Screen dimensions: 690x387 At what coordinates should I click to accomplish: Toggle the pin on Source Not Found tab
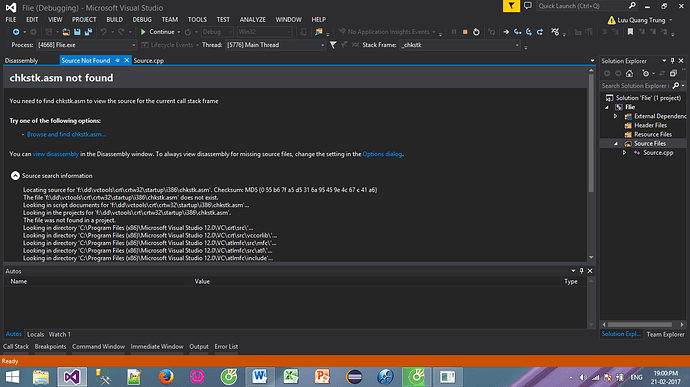[117, 60]
